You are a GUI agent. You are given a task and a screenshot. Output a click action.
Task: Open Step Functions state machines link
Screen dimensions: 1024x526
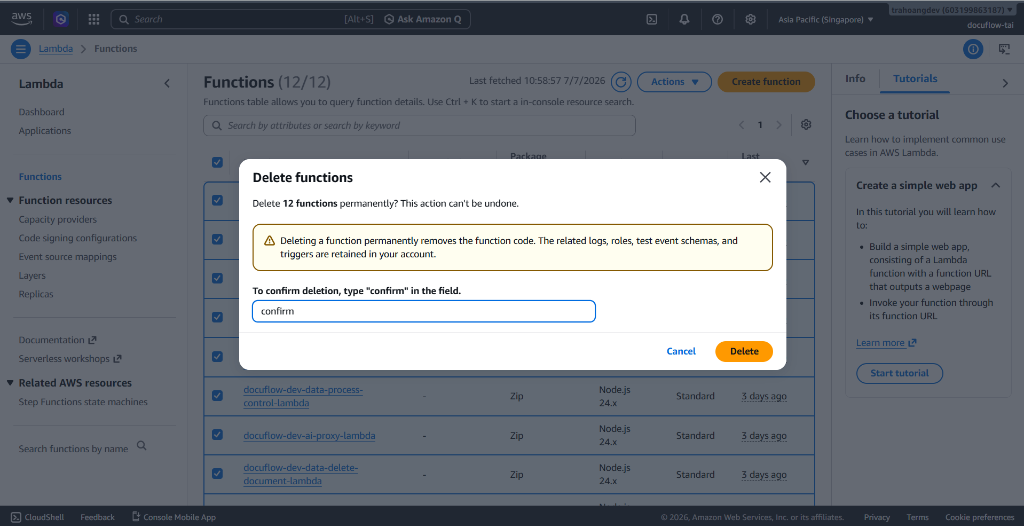(83, 402)
